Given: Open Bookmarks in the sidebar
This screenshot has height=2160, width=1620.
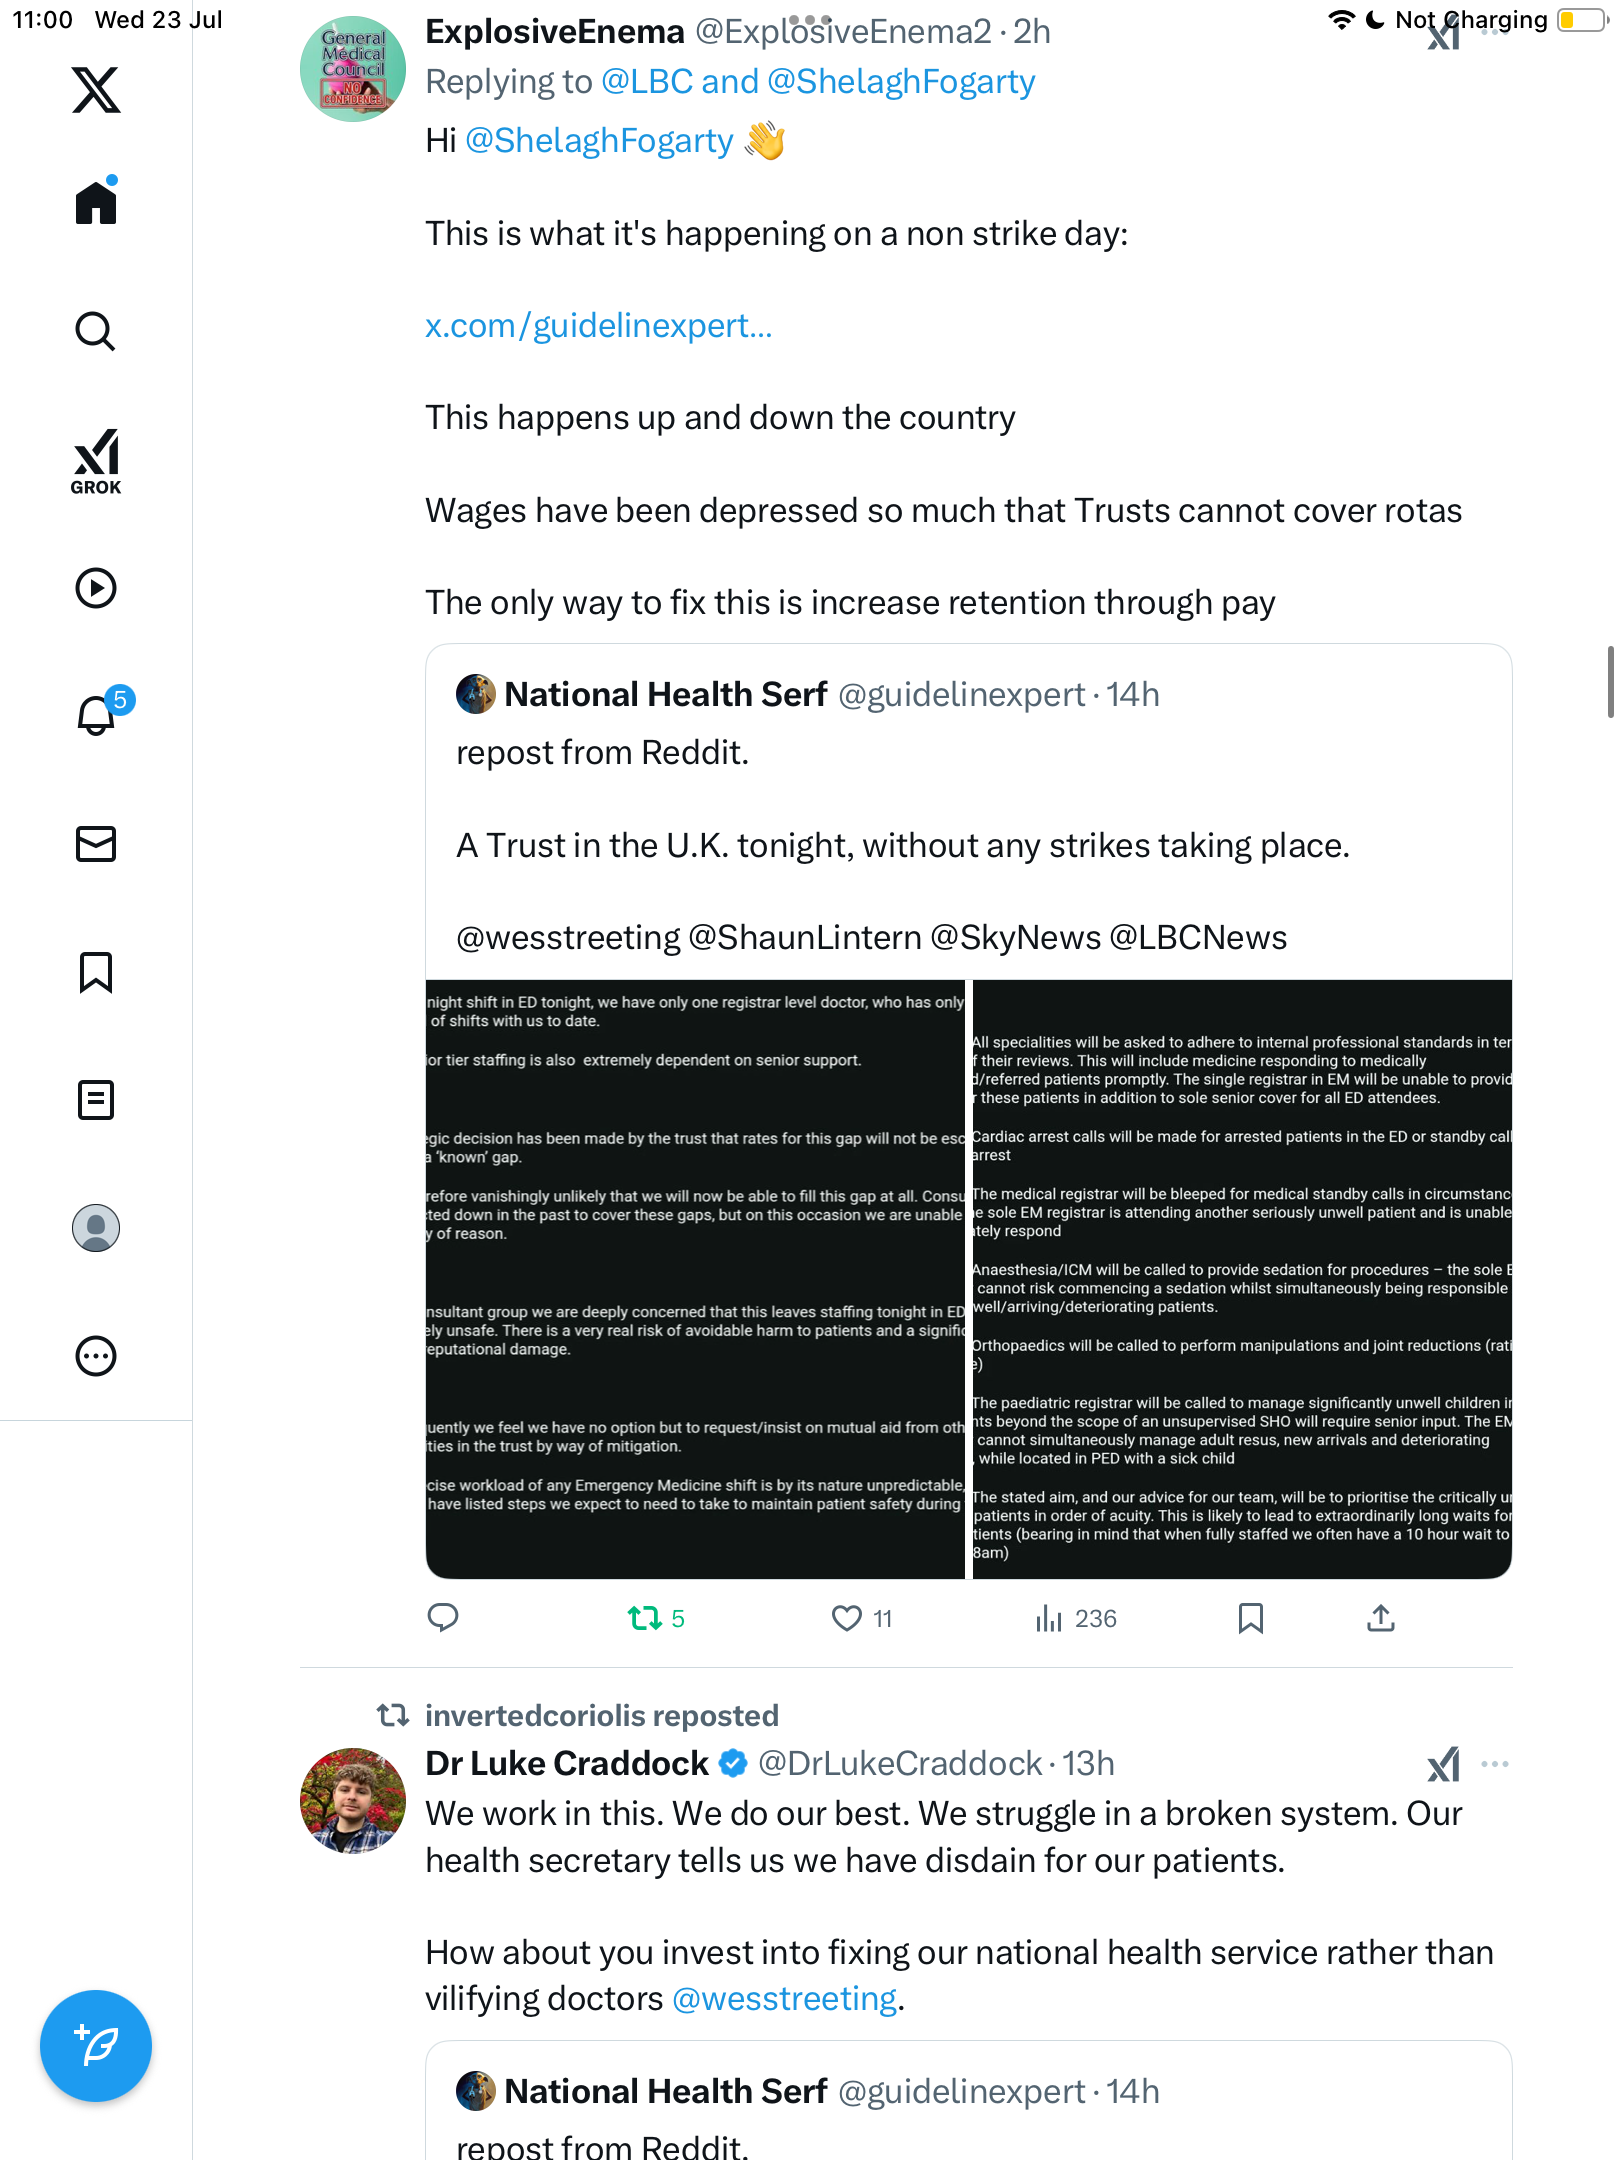Looking at the screenshot, I should point(96,972).
